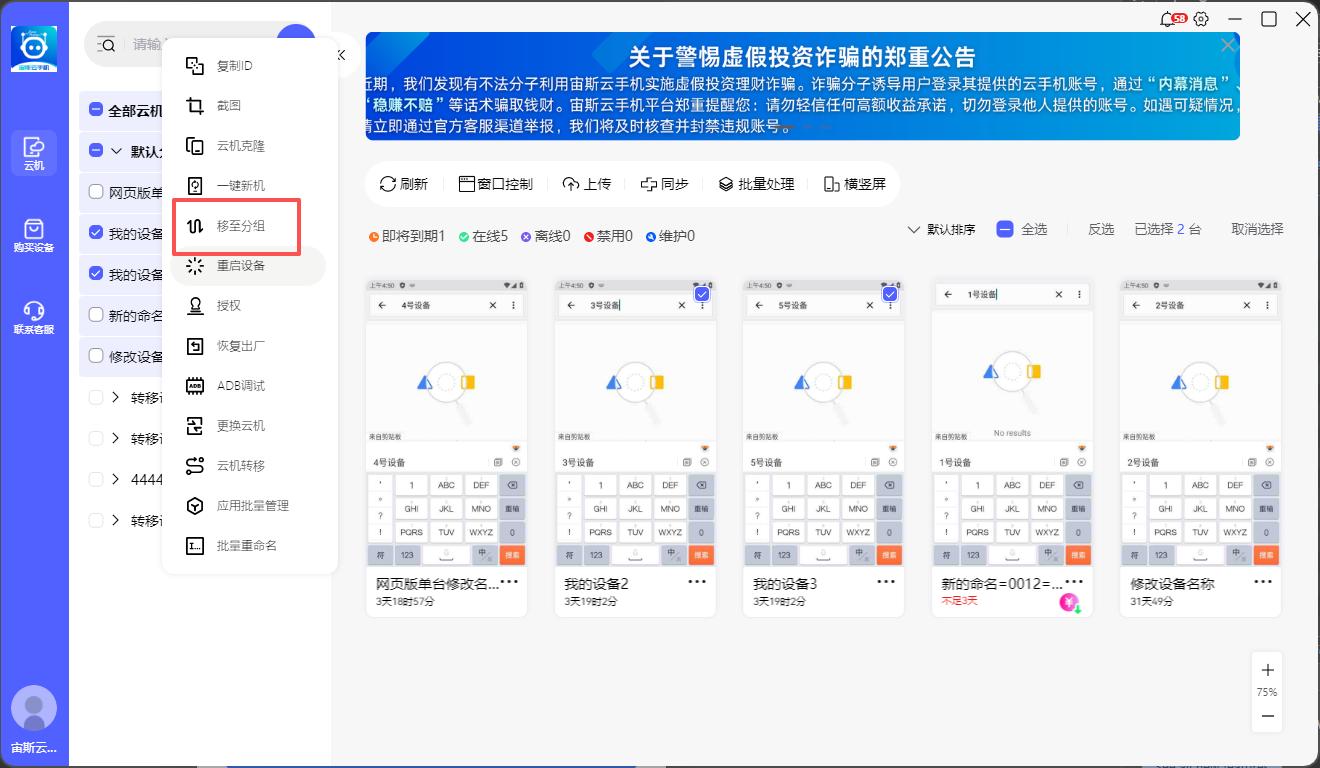Uncheck the 我的设备2 card checkbox
Image resolution: width=1320 pixels, height=768 pixels.
[x=702, y=294]
